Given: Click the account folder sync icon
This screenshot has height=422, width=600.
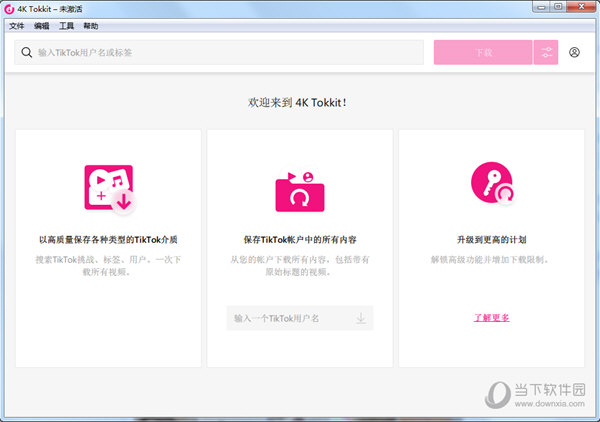Looking at the screenshot, I should click(300, 191).
